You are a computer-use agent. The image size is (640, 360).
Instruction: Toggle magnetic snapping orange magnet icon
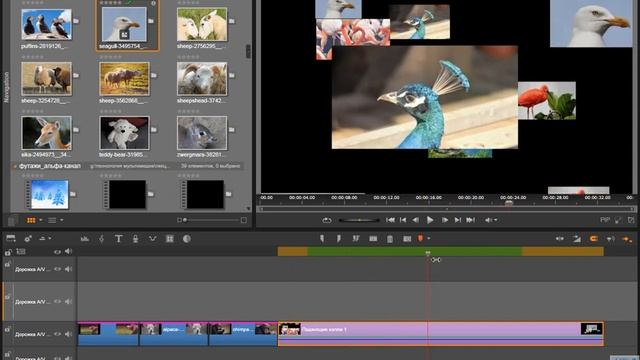tap(593, 239)
